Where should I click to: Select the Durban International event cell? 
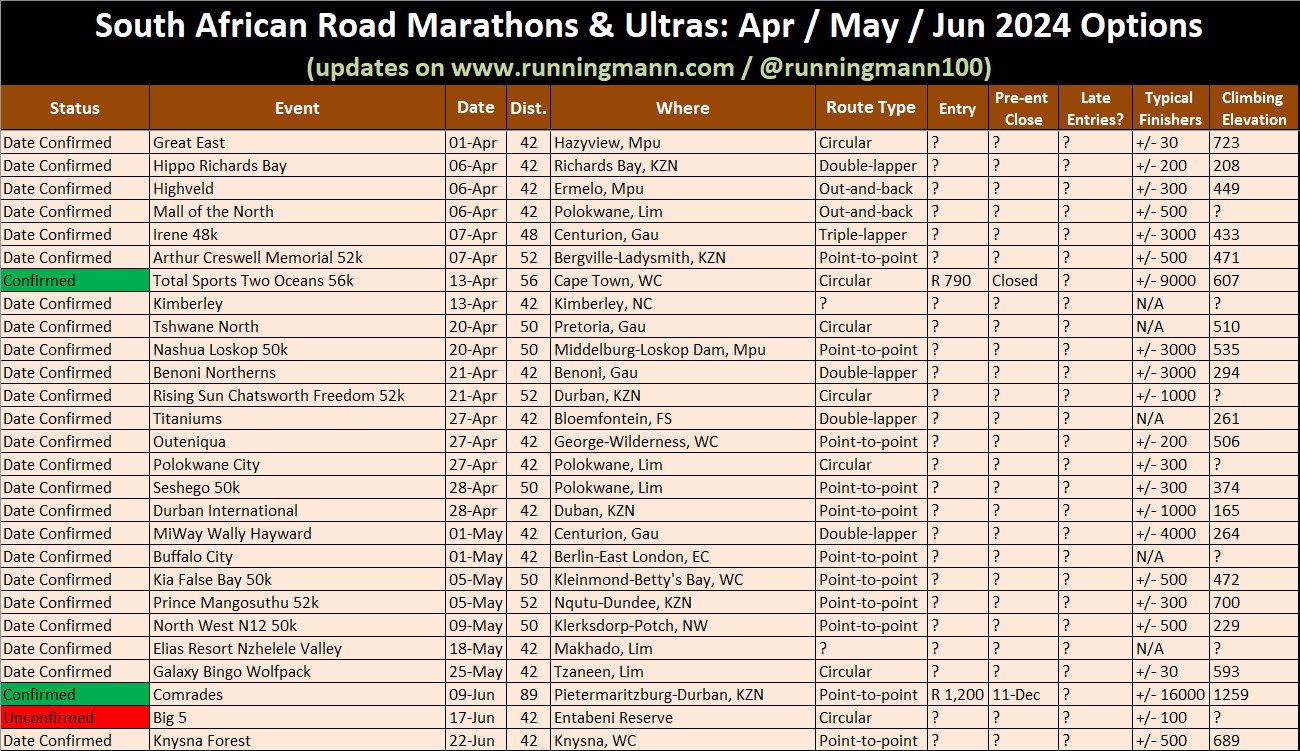pyautogui.click(x=297, y=511)
